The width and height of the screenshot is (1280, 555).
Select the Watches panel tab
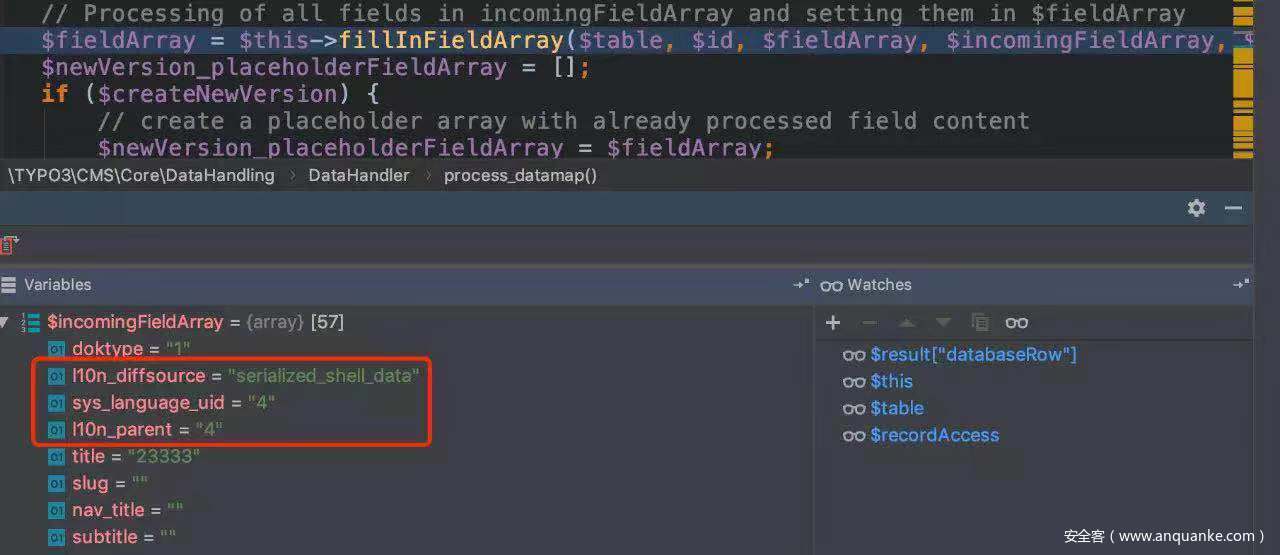click(878, 285)
